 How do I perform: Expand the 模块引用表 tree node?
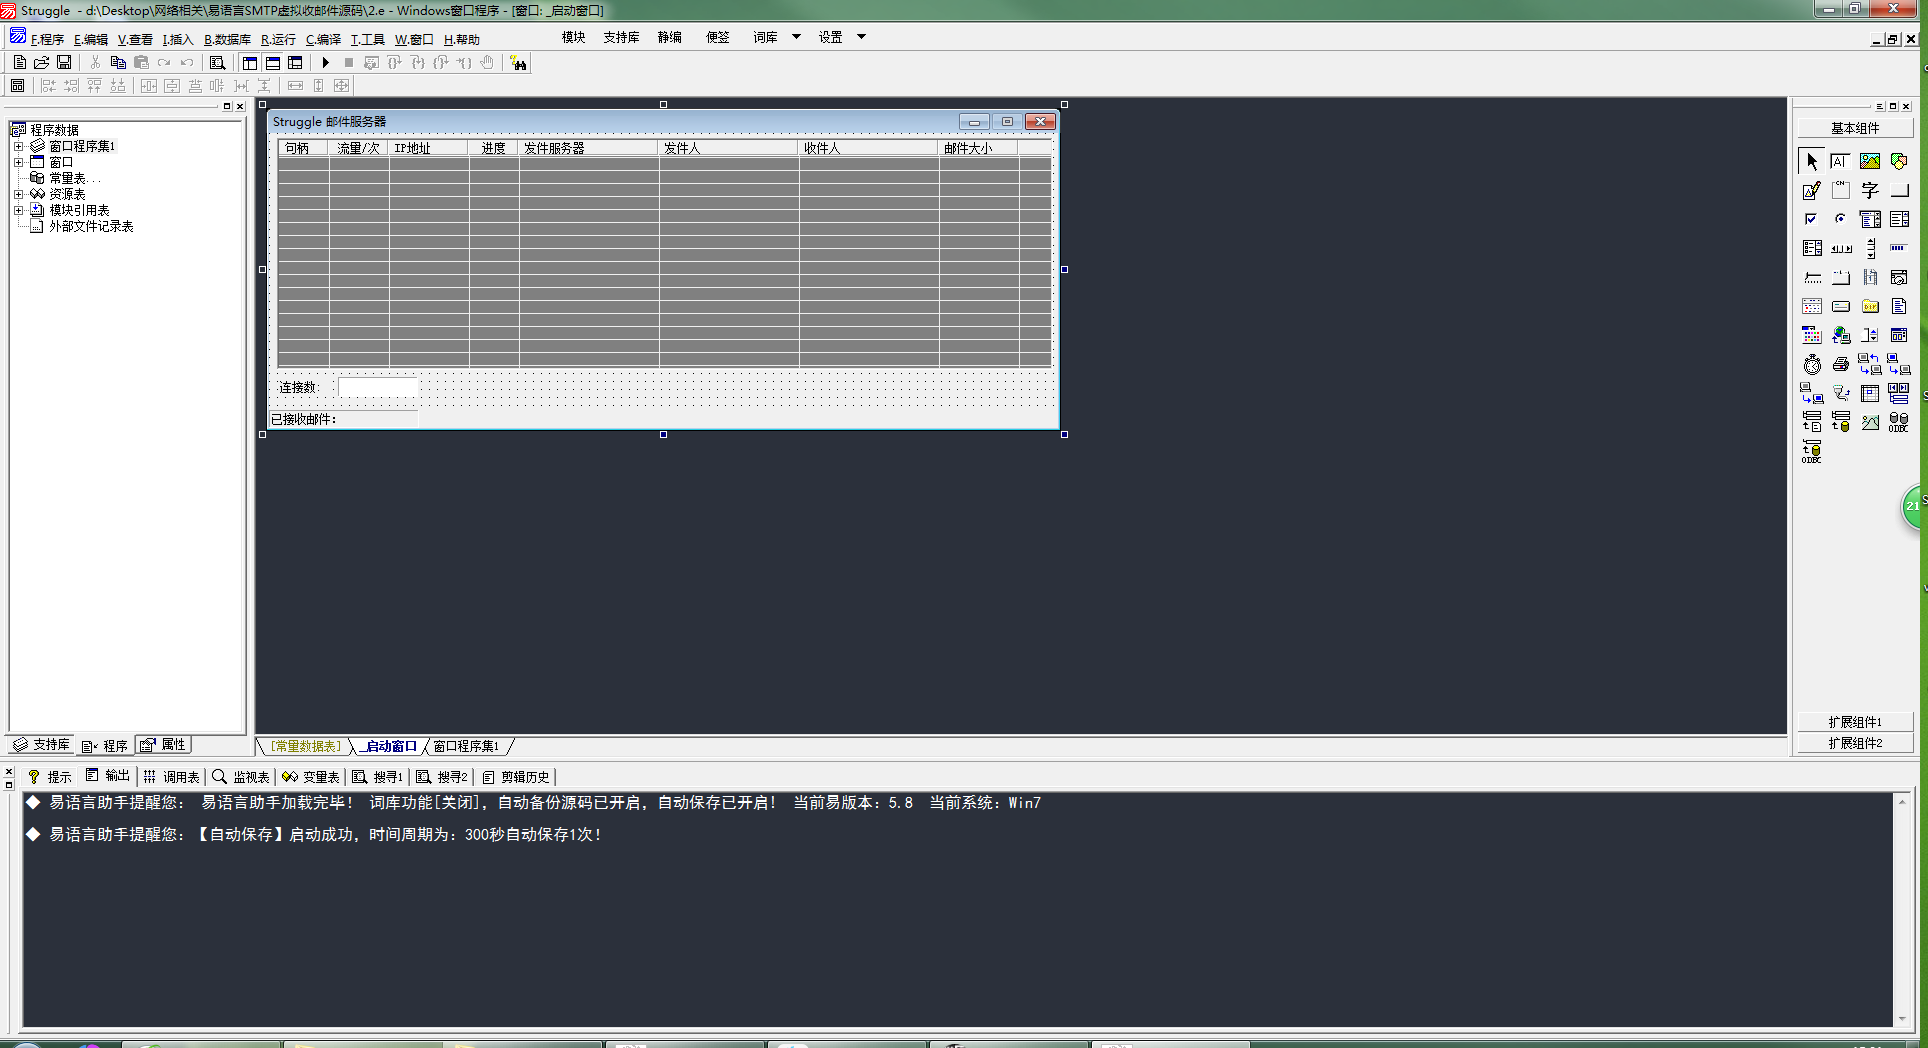(18, 210)
